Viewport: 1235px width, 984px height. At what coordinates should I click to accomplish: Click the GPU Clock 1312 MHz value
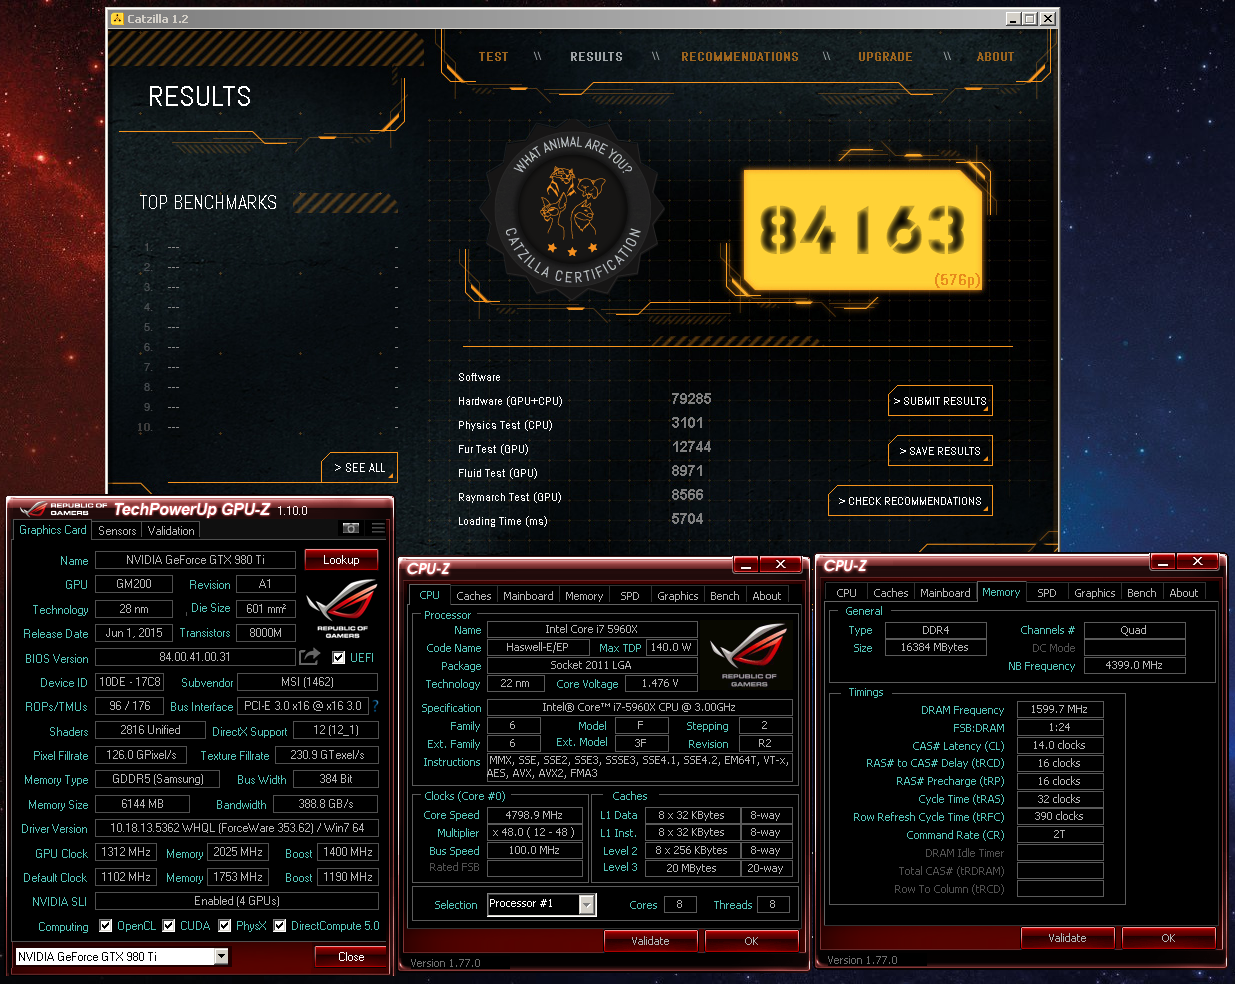[x=127, y=852]
